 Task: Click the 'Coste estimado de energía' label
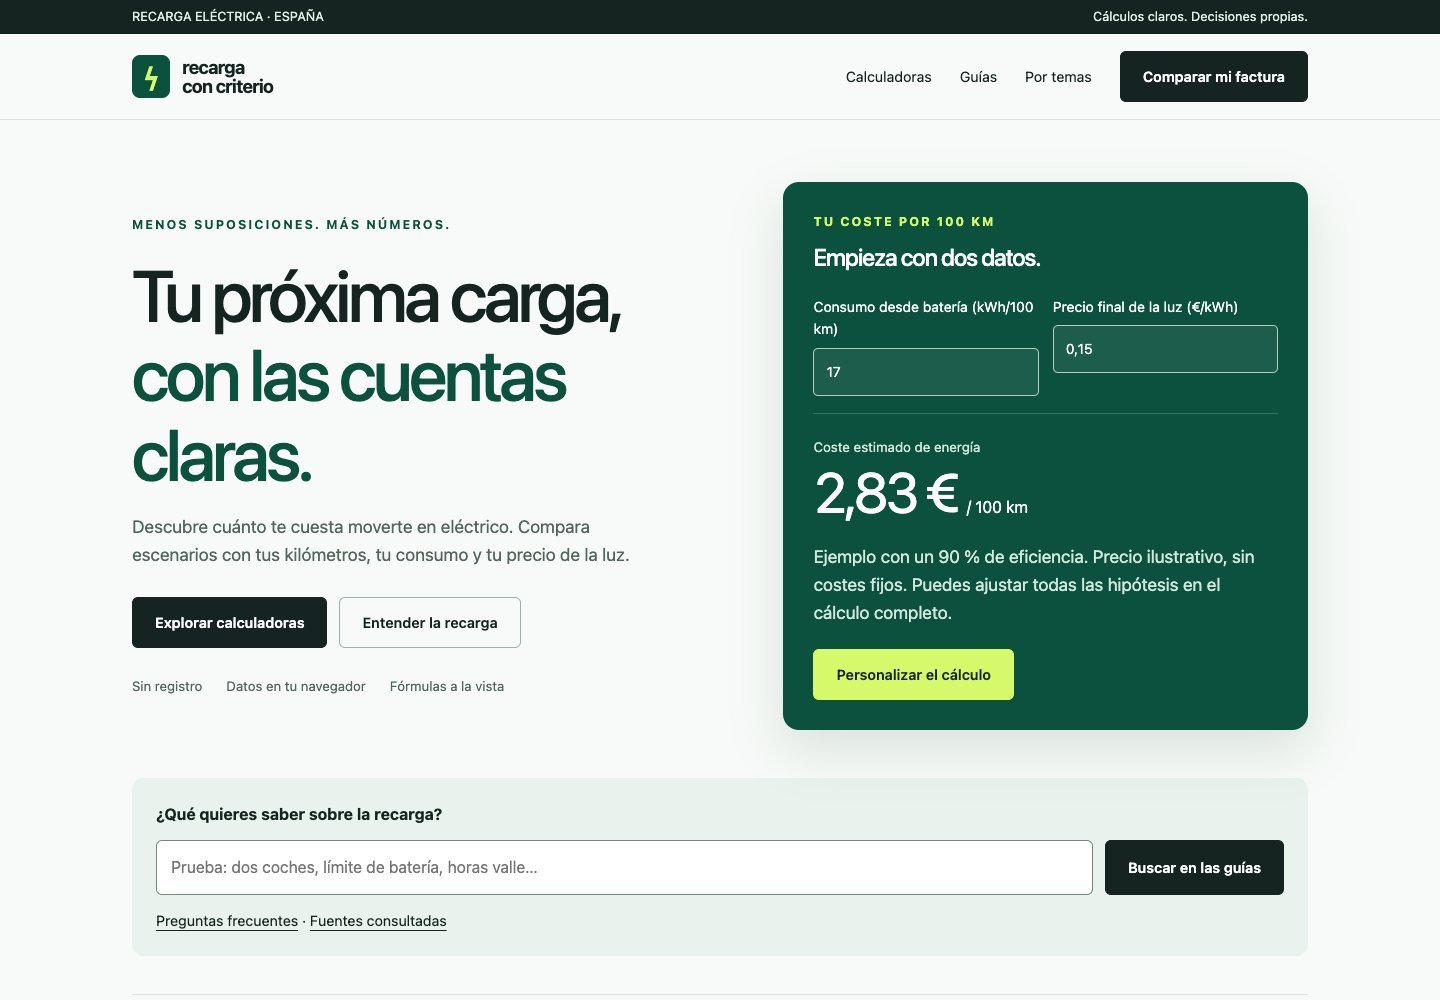[x=897, y=447]
